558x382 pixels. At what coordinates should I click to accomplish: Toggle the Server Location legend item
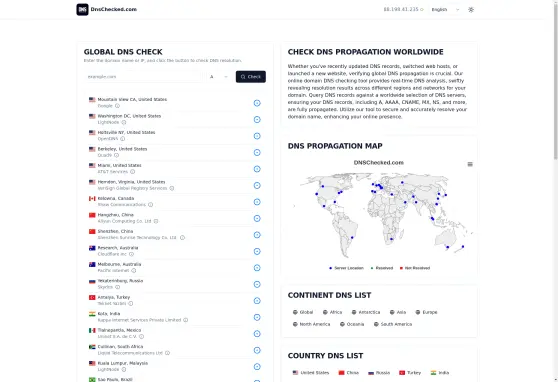tap(346, 268)
